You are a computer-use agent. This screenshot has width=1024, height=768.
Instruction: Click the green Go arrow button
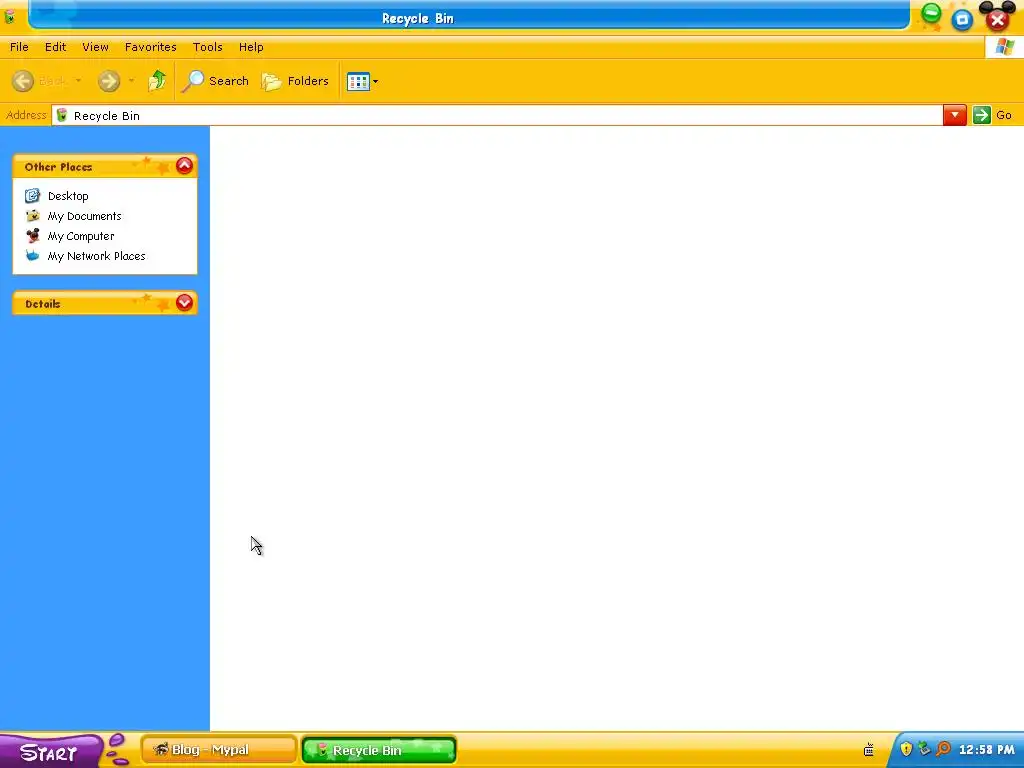(982, 115)
